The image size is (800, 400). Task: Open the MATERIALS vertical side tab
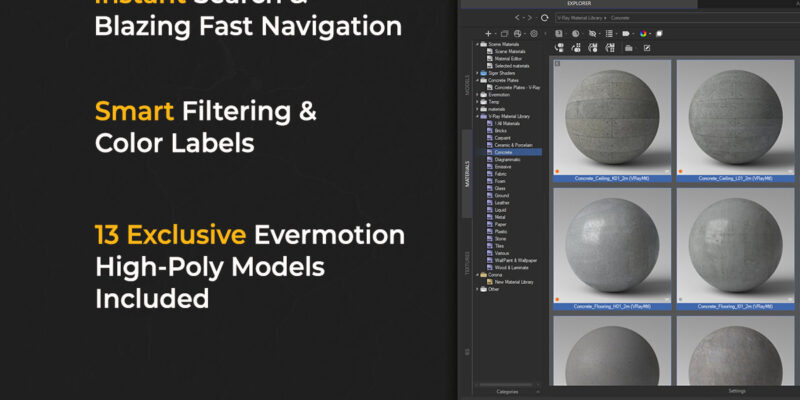(467, 174)
